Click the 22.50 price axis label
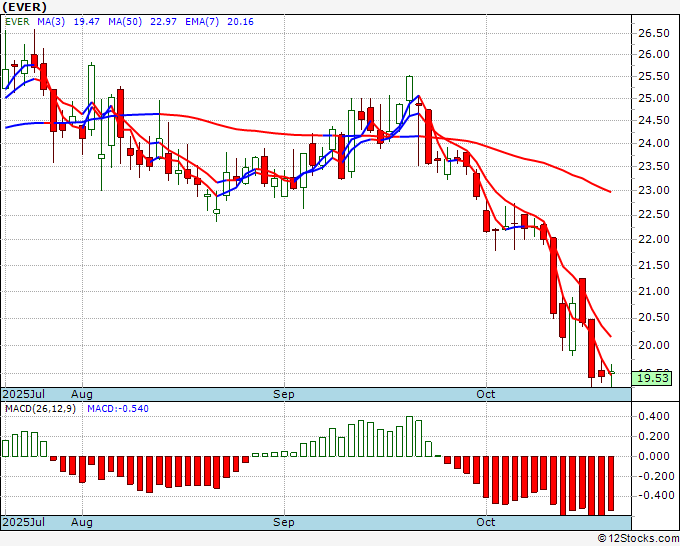Image resolution: width=680 pixels, height=546 pixels. click(x=654, y=215)
